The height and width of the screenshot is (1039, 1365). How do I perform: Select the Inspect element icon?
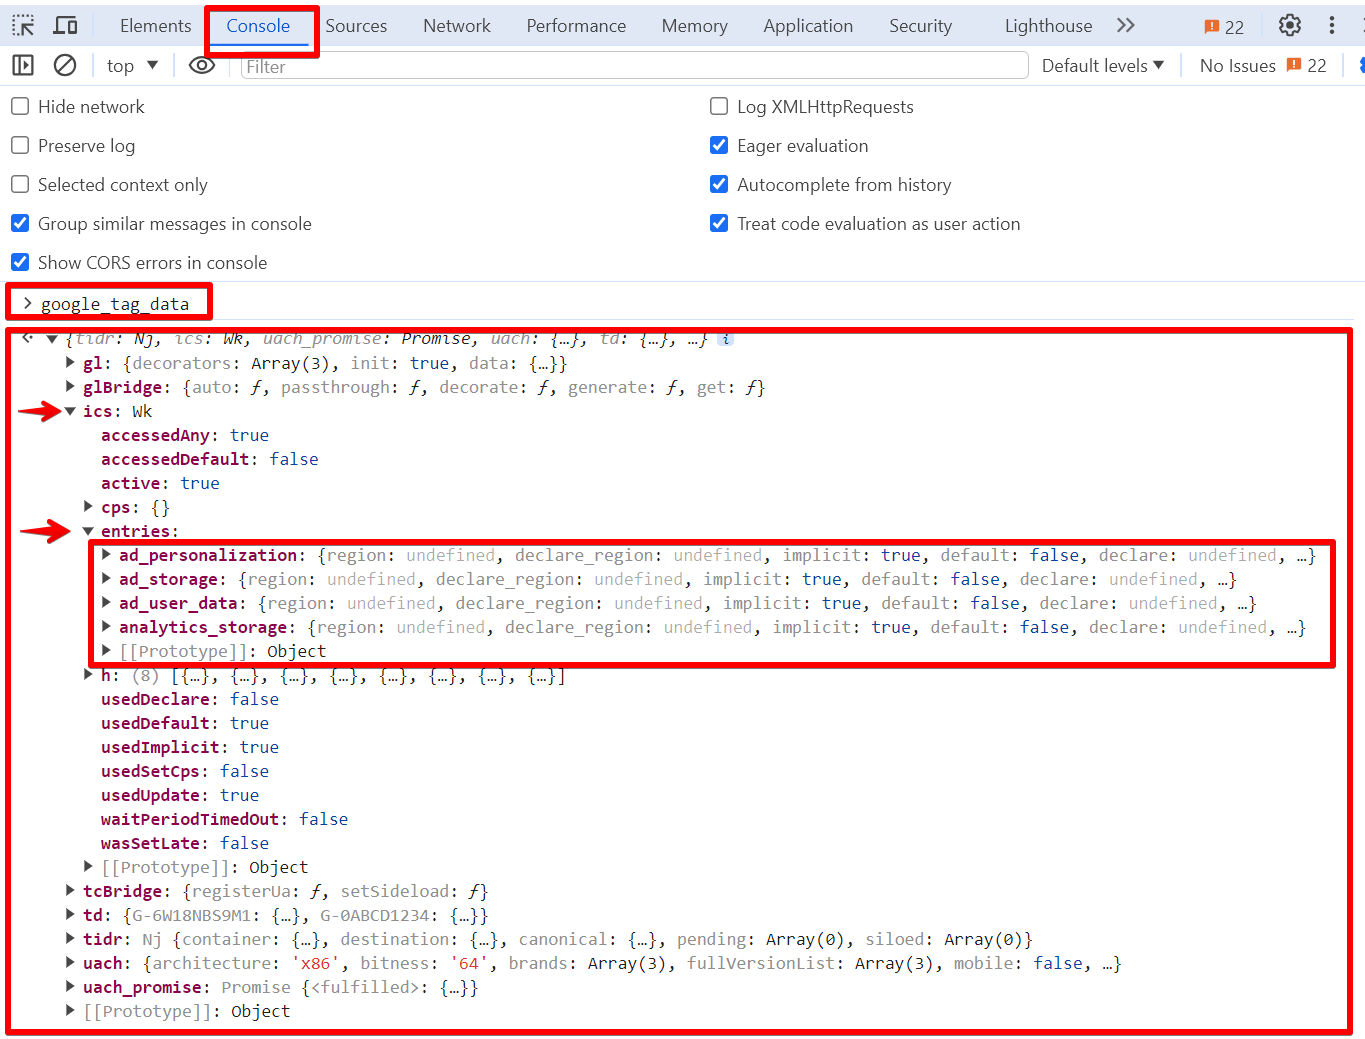tap(22, 24)
